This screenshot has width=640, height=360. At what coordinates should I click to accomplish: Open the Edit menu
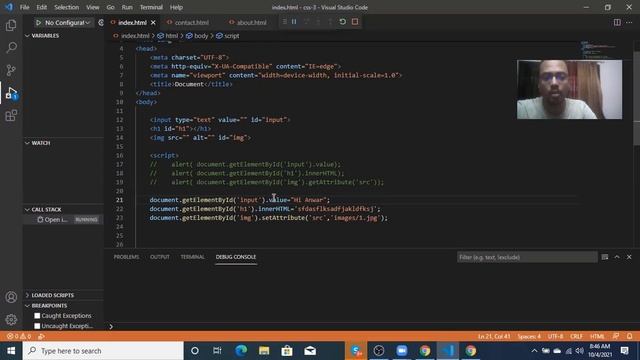[42, 7]
